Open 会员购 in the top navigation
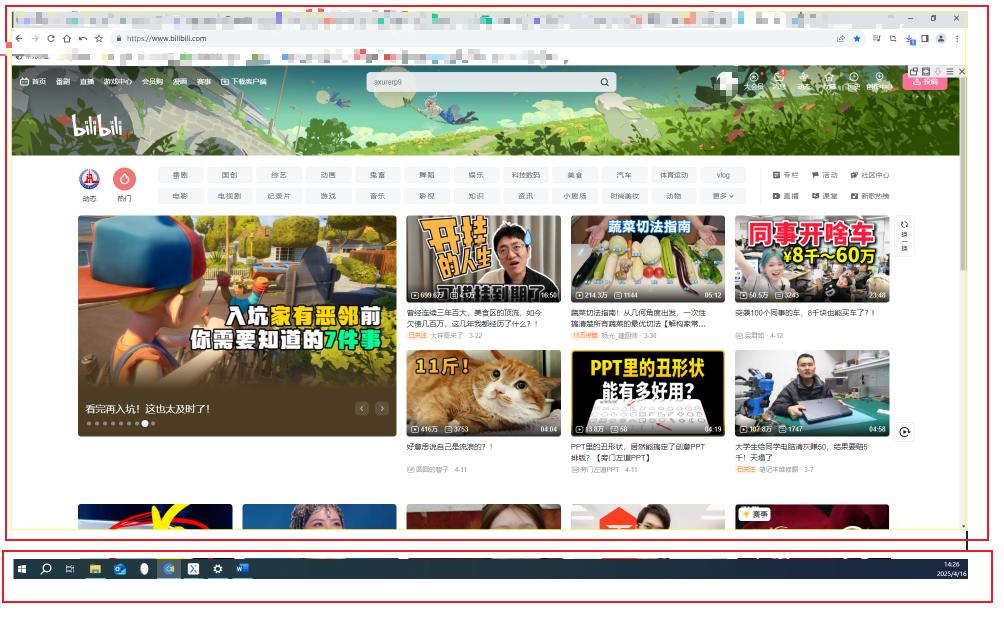The width and height of the screenshot is (1004, 624). 152,82
